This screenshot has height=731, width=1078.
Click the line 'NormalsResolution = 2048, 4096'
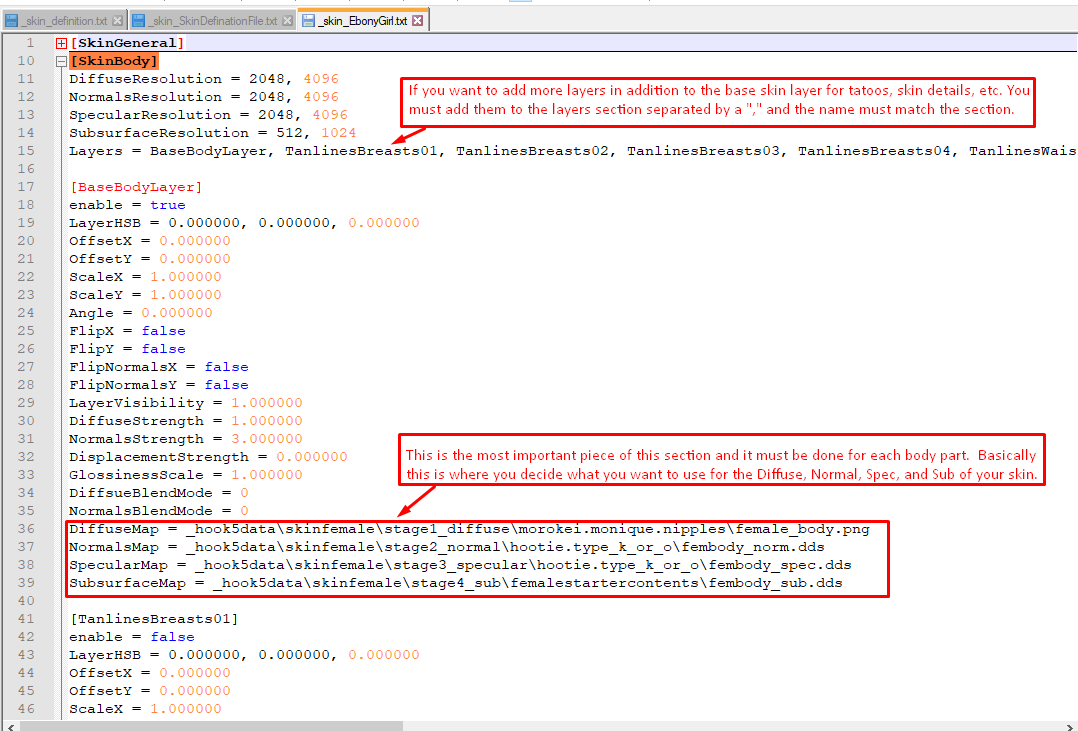coord(204,97)
